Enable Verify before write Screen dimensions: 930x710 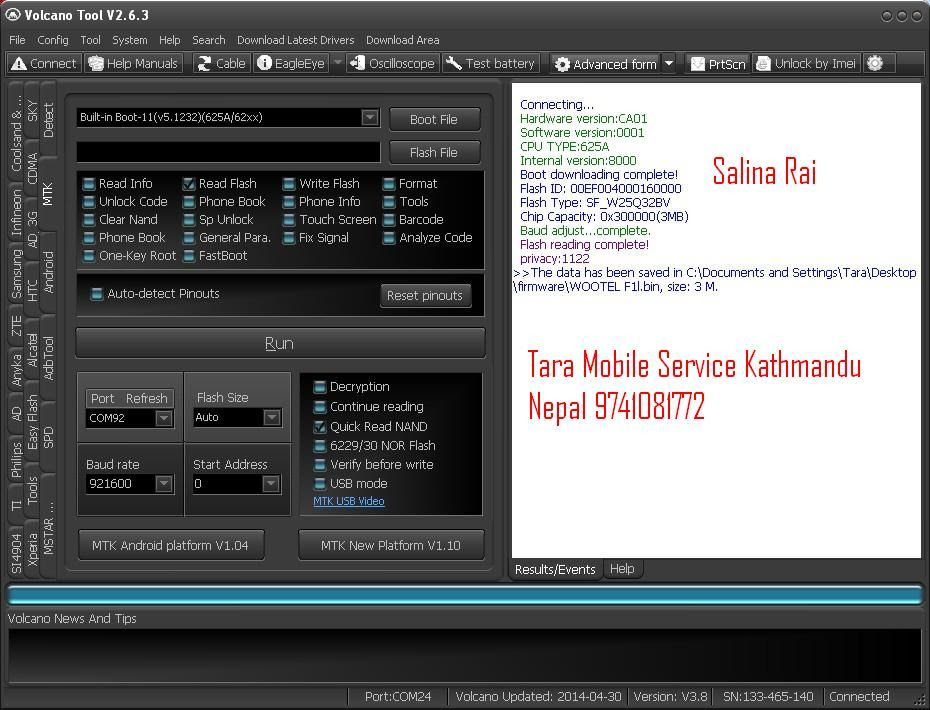click(x=320, y=464)
